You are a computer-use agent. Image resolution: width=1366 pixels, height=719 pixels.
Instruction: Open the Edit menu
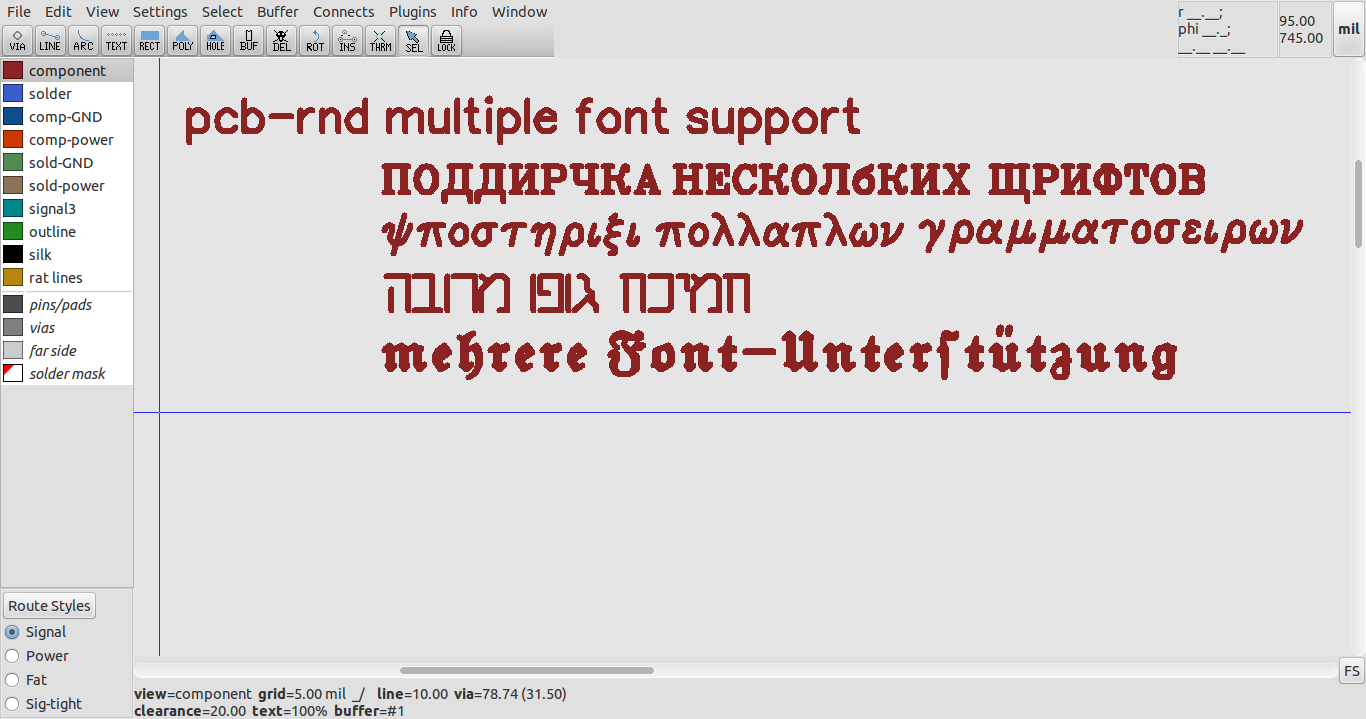(x=58, y=12)
